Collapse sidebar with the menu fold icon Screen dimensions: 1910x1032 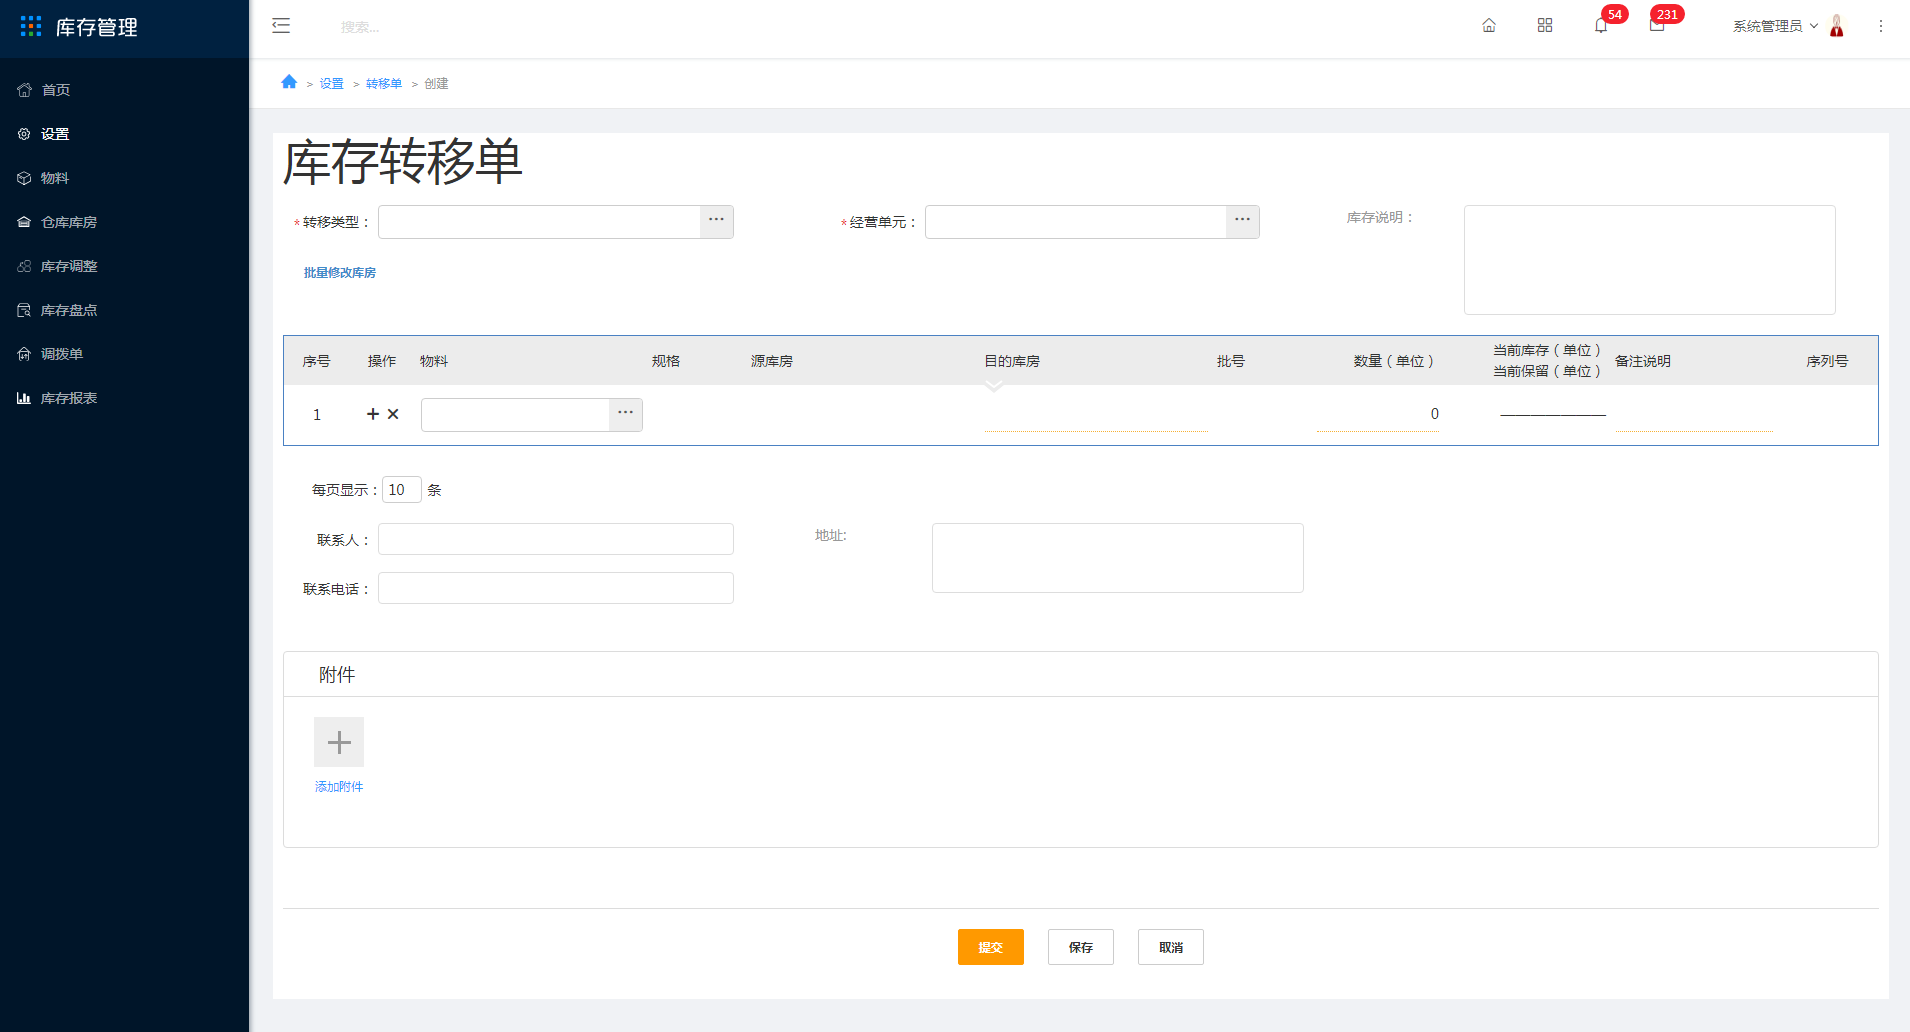281,26
